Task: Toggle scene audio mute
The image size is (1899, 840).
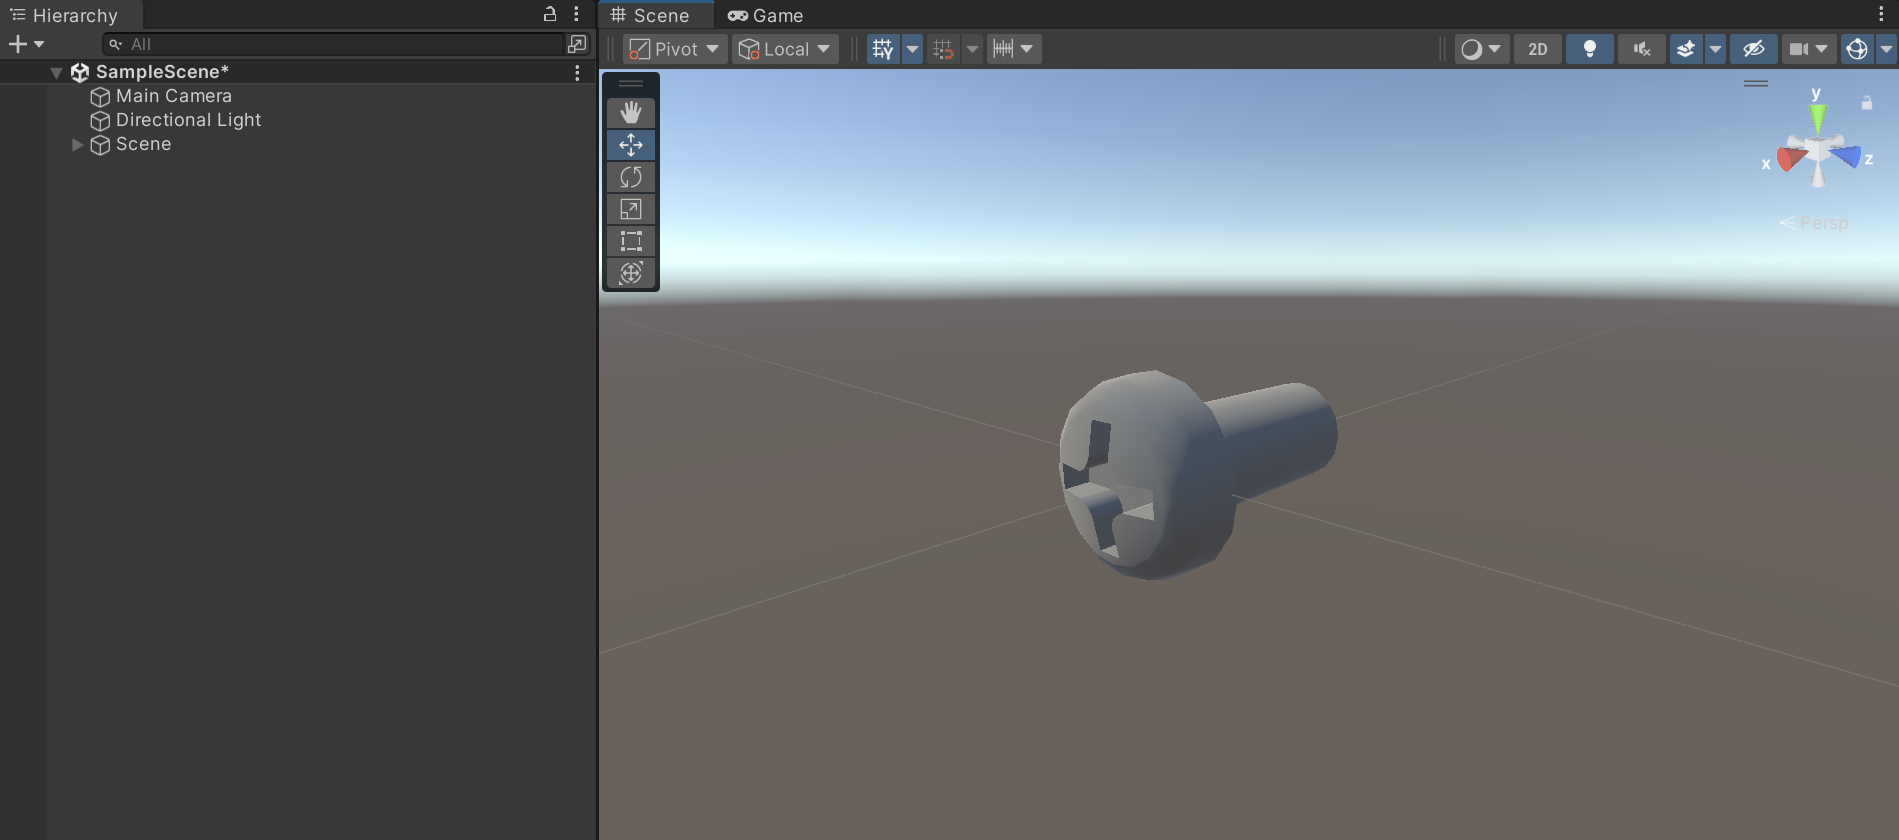Action: tap(1641, 49)
